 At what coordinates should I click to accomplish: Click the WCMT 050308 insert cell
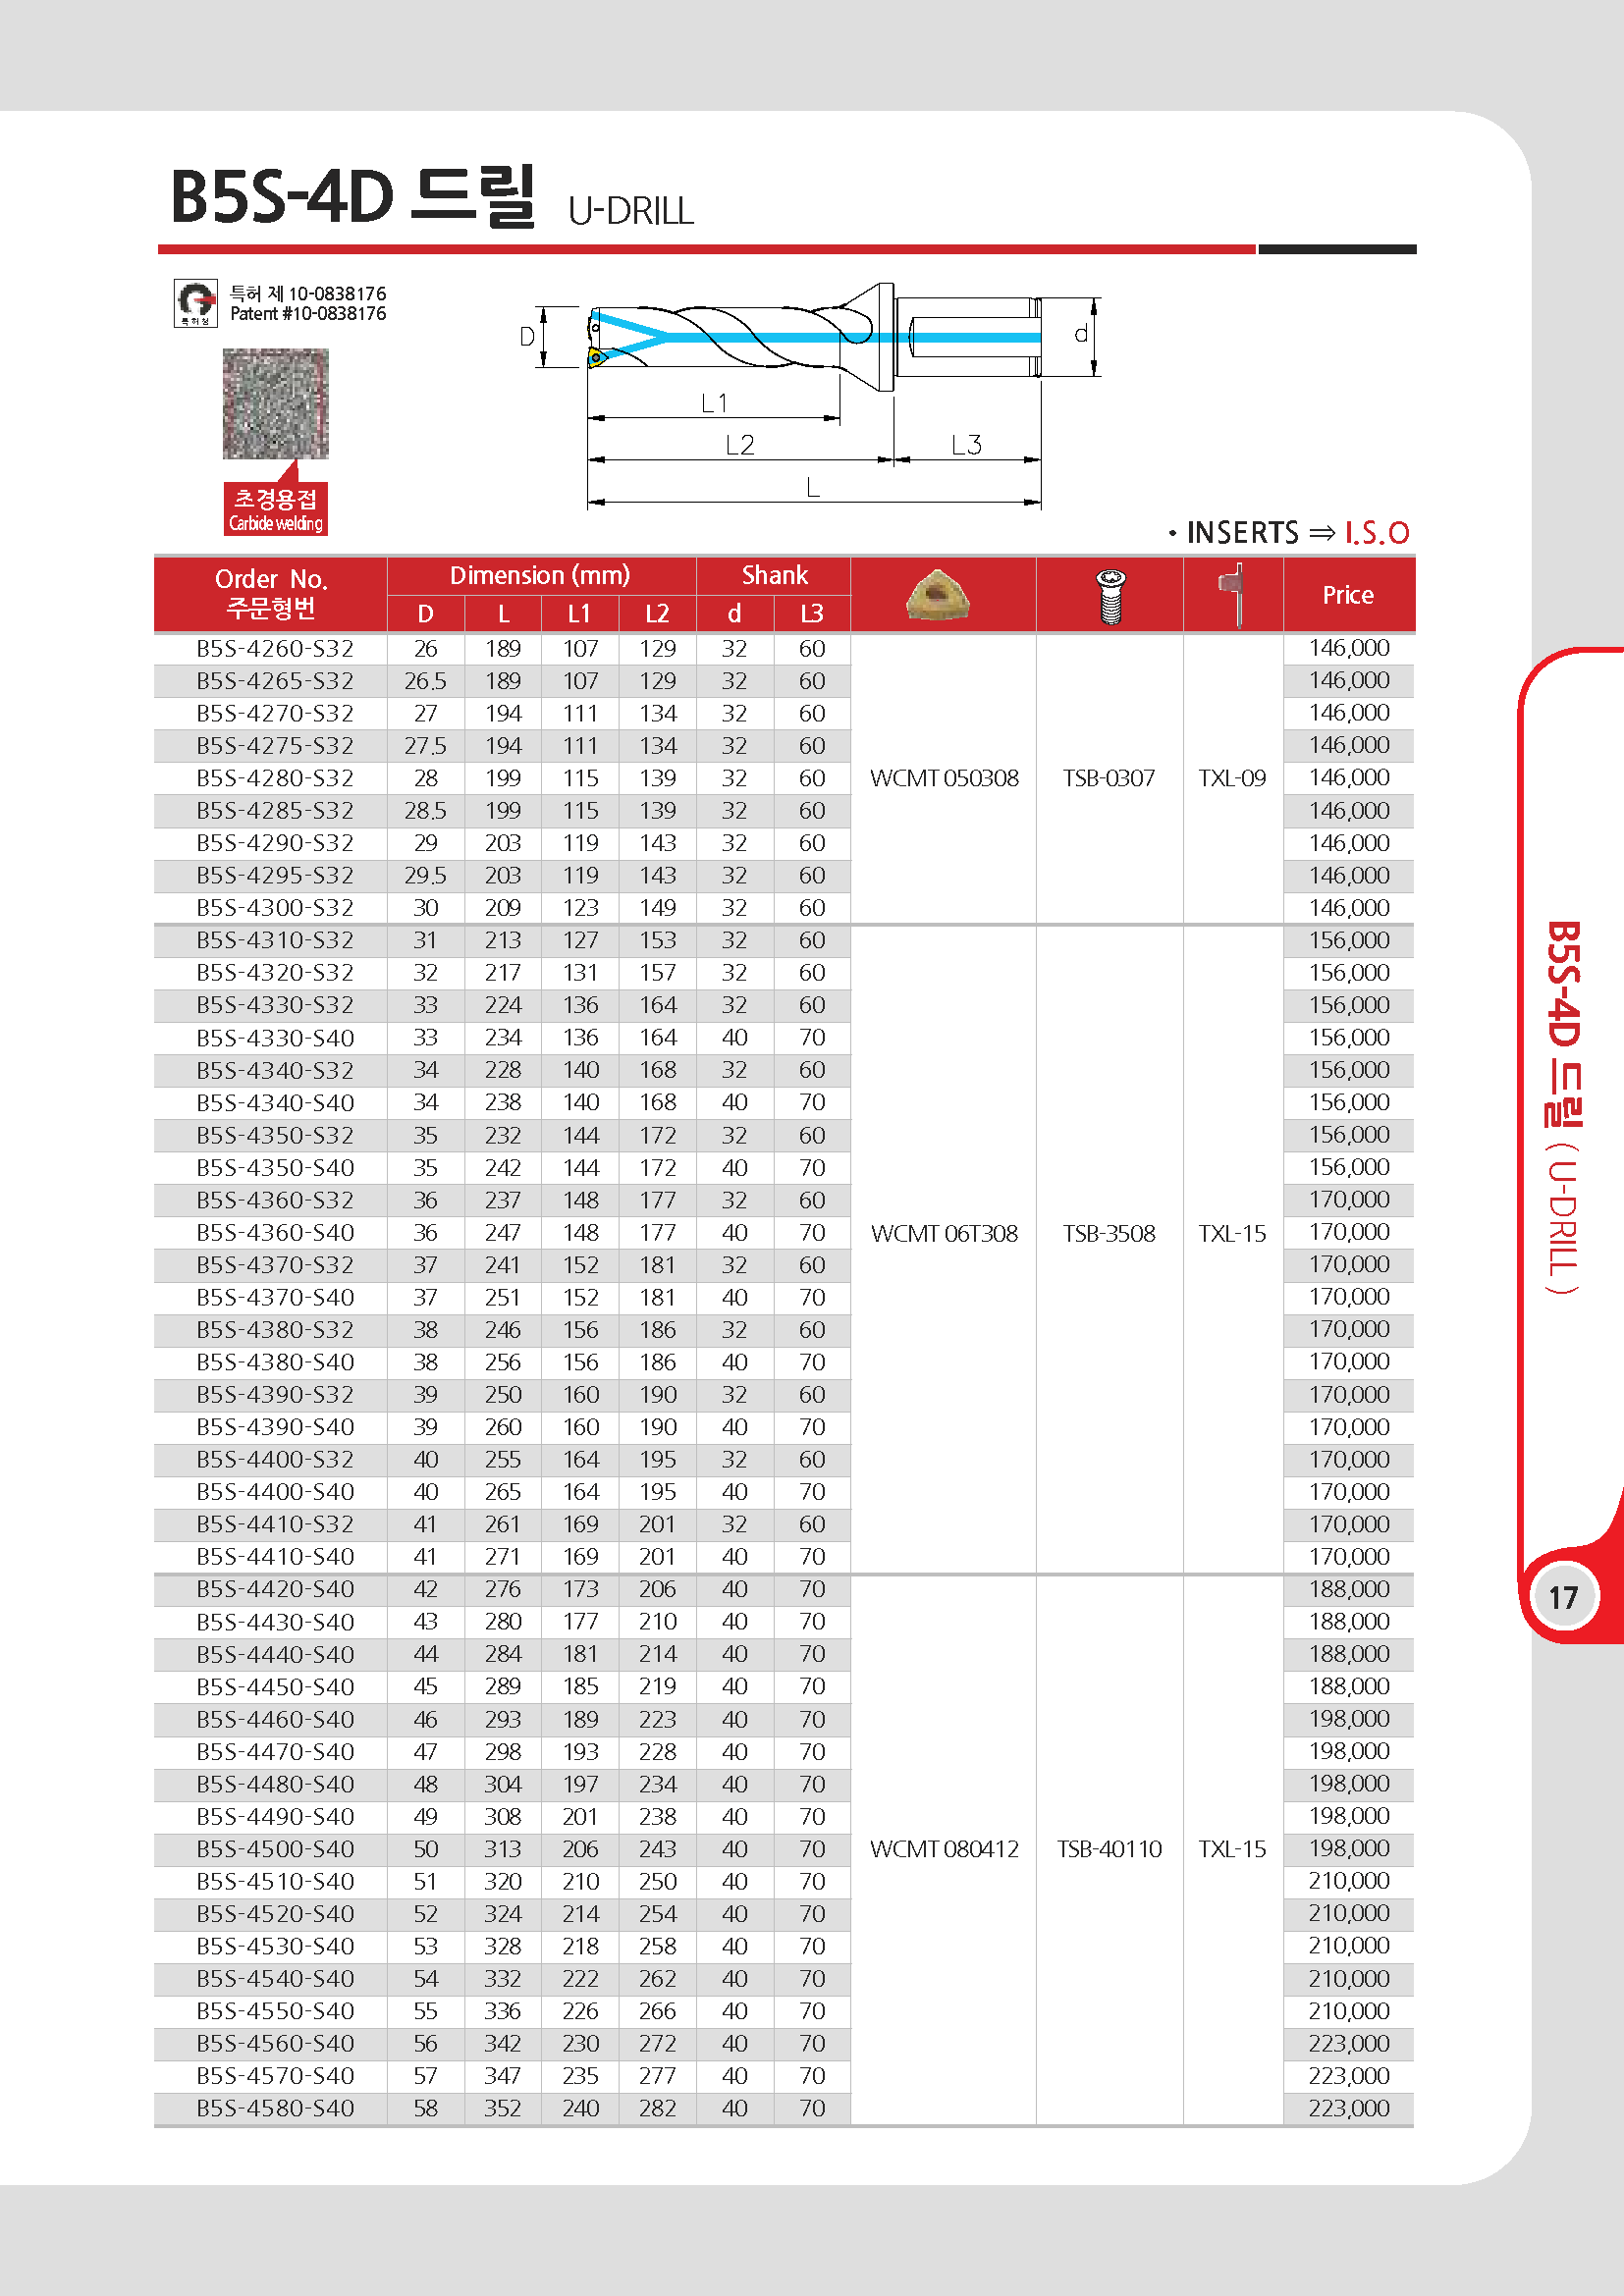[x=944, y=778]
